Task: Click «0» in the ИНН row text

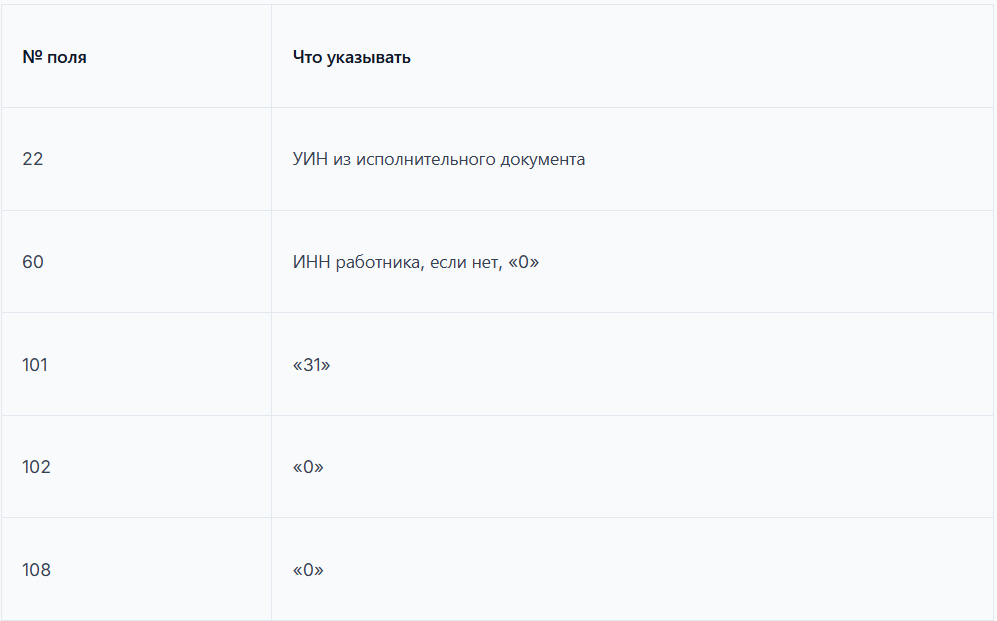Action: coord(523,262)
